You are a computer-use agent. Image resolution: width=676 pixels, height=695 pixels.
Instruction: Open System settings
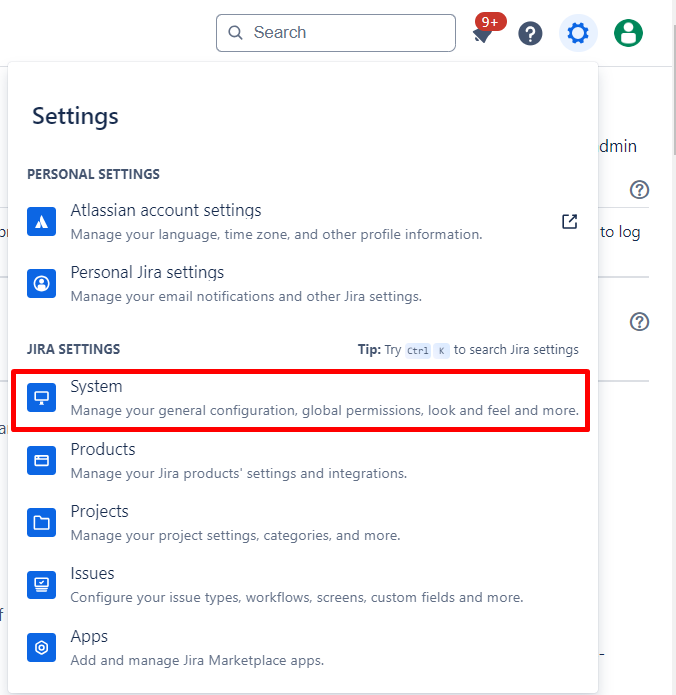point(301,400)
